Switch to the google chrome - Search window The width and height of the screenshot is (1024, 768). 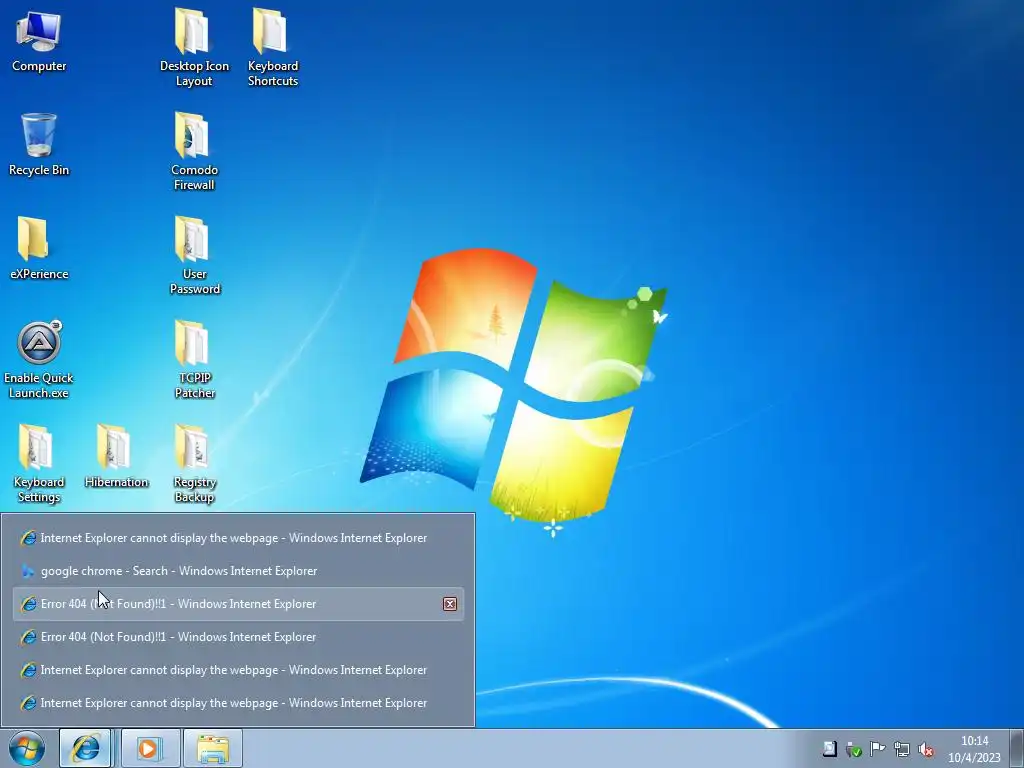coord(238,571)
